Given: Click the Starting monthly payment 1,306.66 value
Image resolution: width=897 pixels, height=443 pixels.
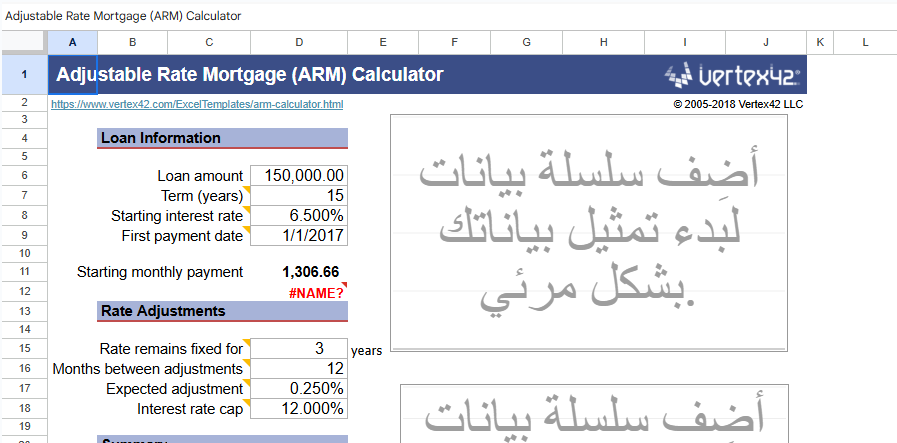Looking at the screenshot, I should 311,272.
